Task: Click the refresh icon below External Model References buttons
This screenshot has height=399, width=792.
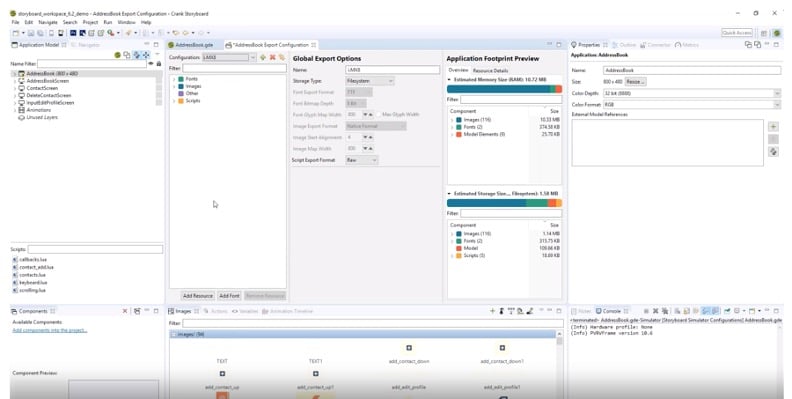Action: coord(773,152)
